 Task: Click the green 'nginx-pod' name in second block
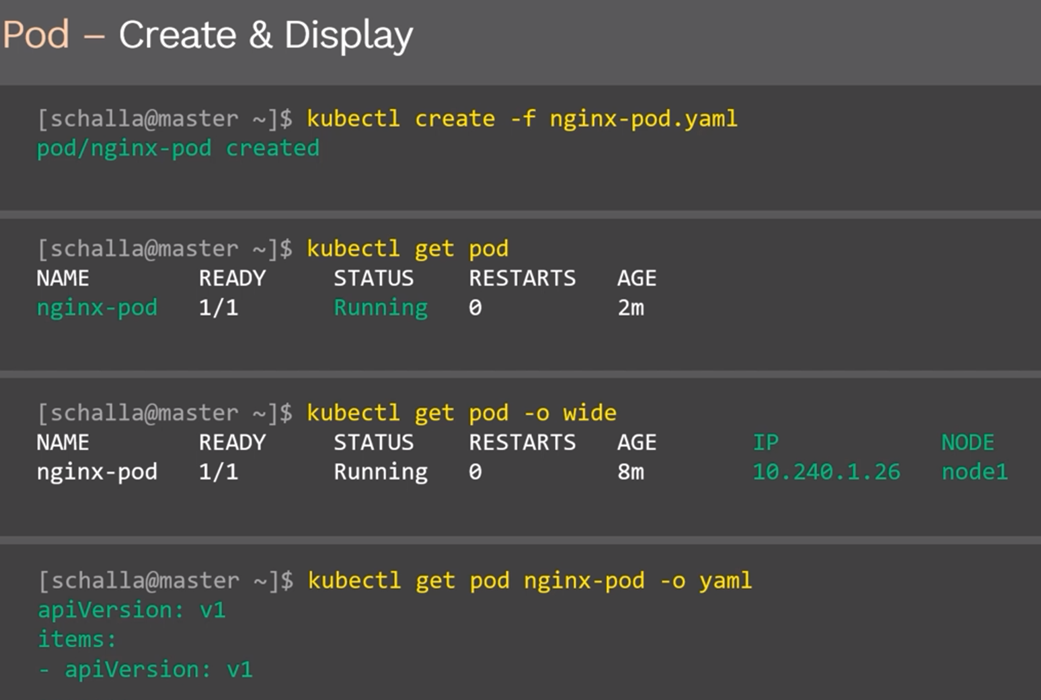tap(97, 308)
